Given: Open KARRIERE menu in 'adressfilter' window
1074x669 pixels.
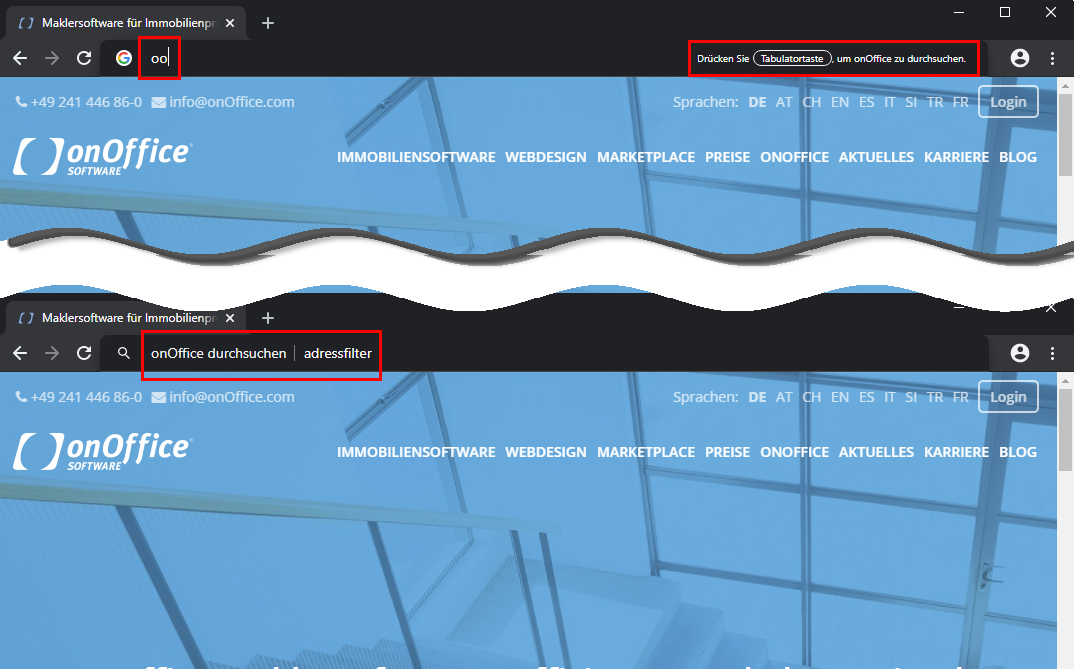Looking at the screenshot, I should point(956,452).
